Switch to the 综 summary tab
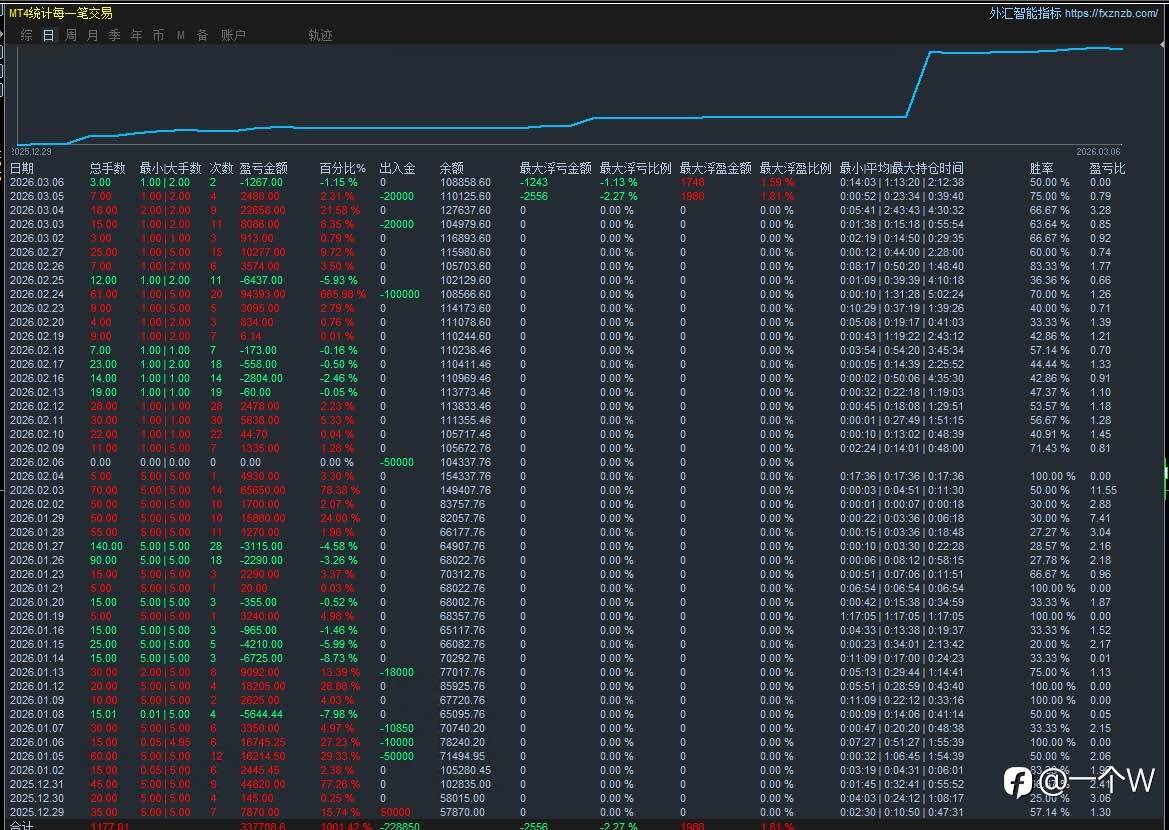This screenshot has height=830, width=1169. coord(26,35)
